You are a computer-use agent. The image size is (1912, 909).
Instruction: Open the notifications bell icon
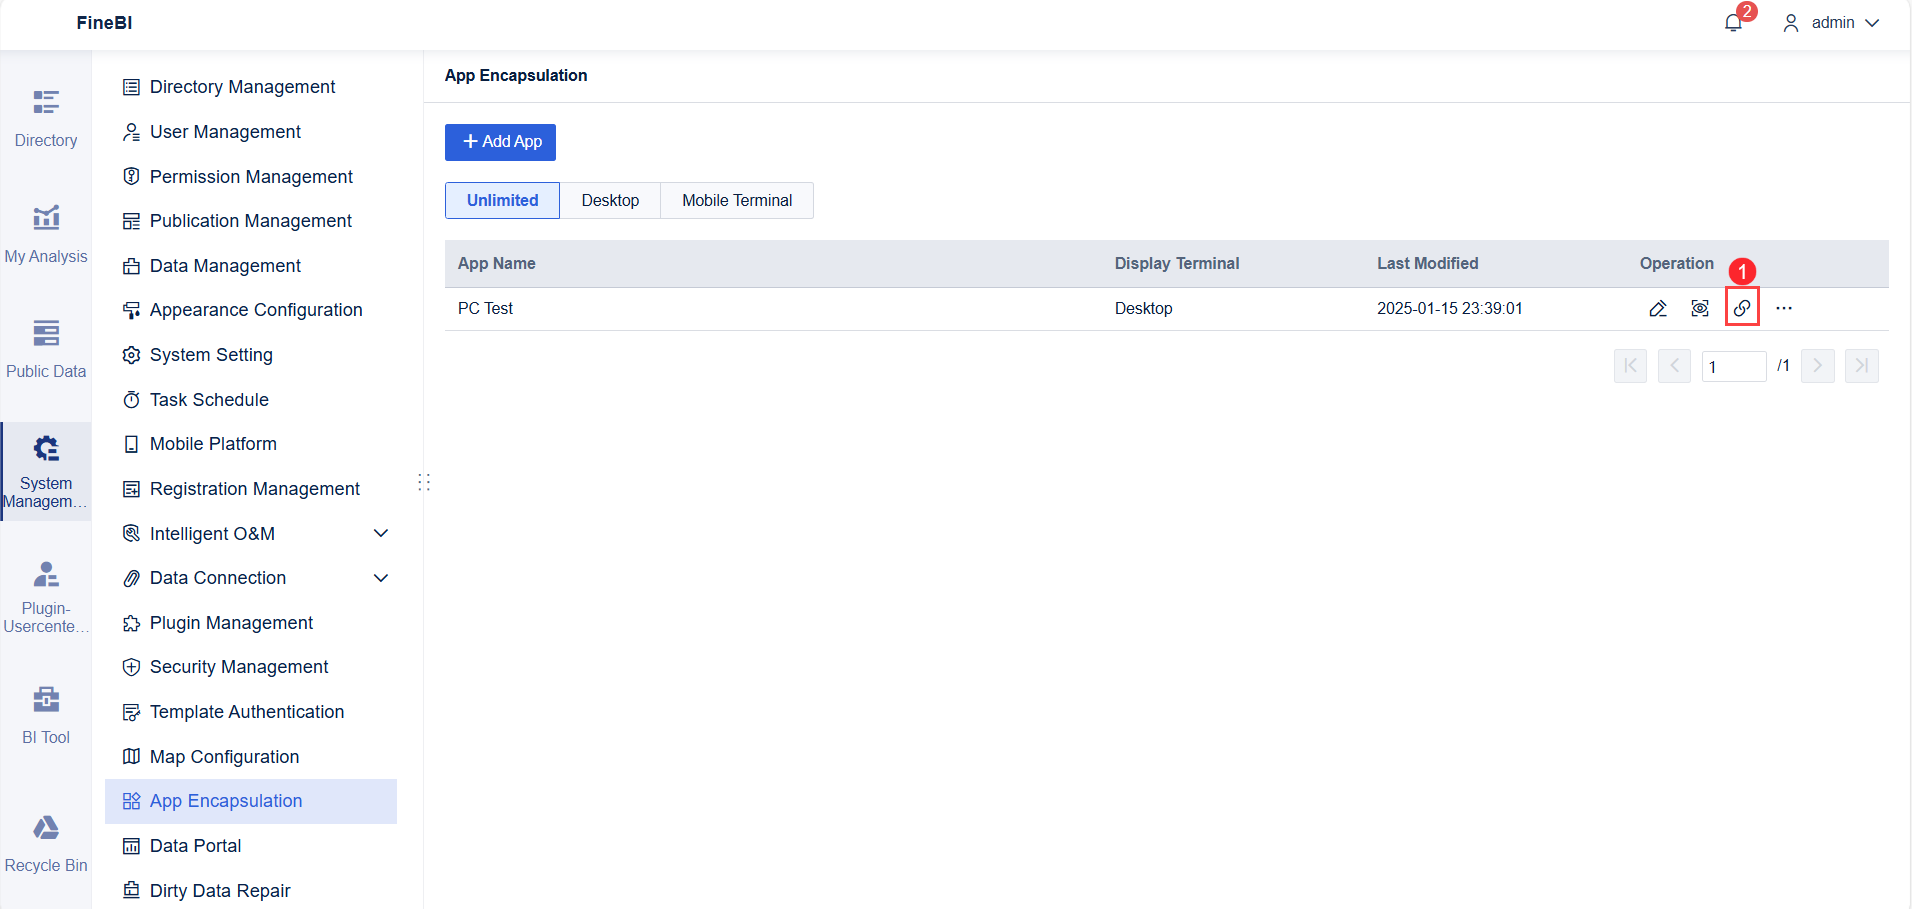[1733, 23]
